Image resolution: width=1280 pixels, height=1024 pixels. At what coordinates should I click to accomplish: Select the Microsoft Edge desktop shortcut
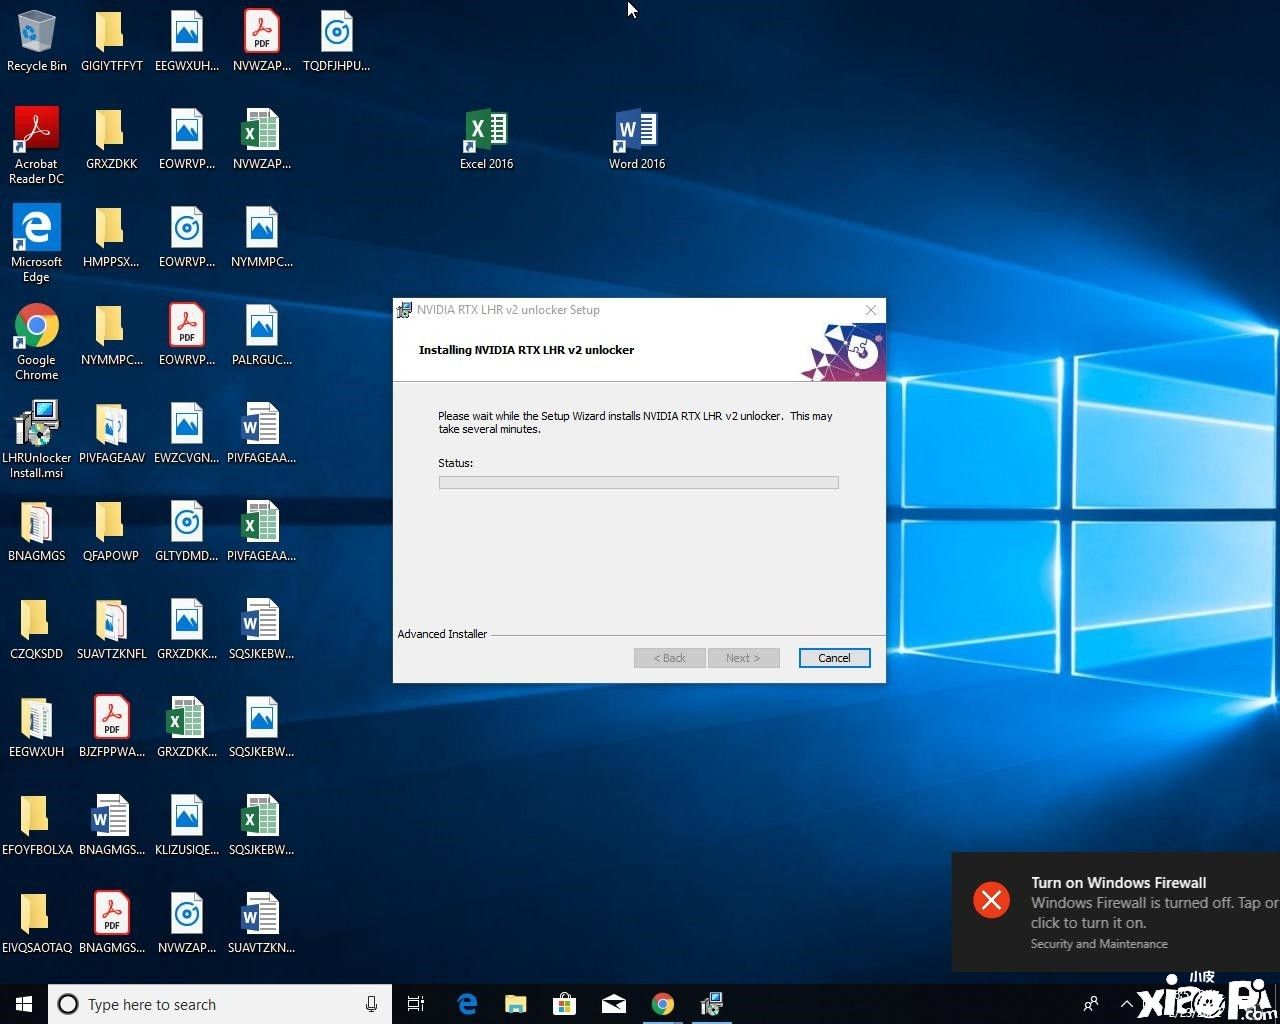click(x=37, y=244)
